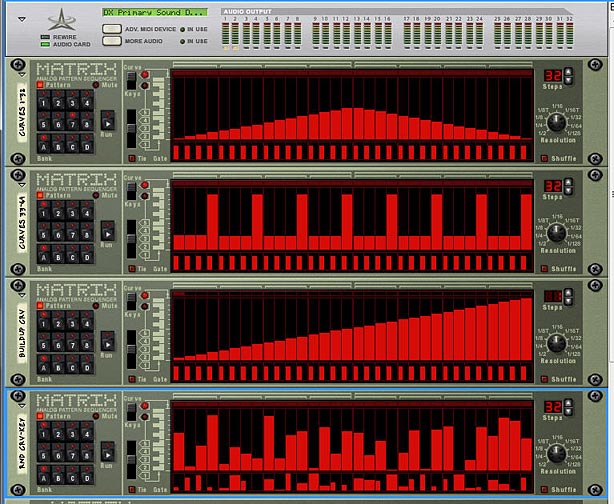This screenshot has height=504, width=614.
Task: Click the Propellerhead star logo
Action: (x=61, y=20)
